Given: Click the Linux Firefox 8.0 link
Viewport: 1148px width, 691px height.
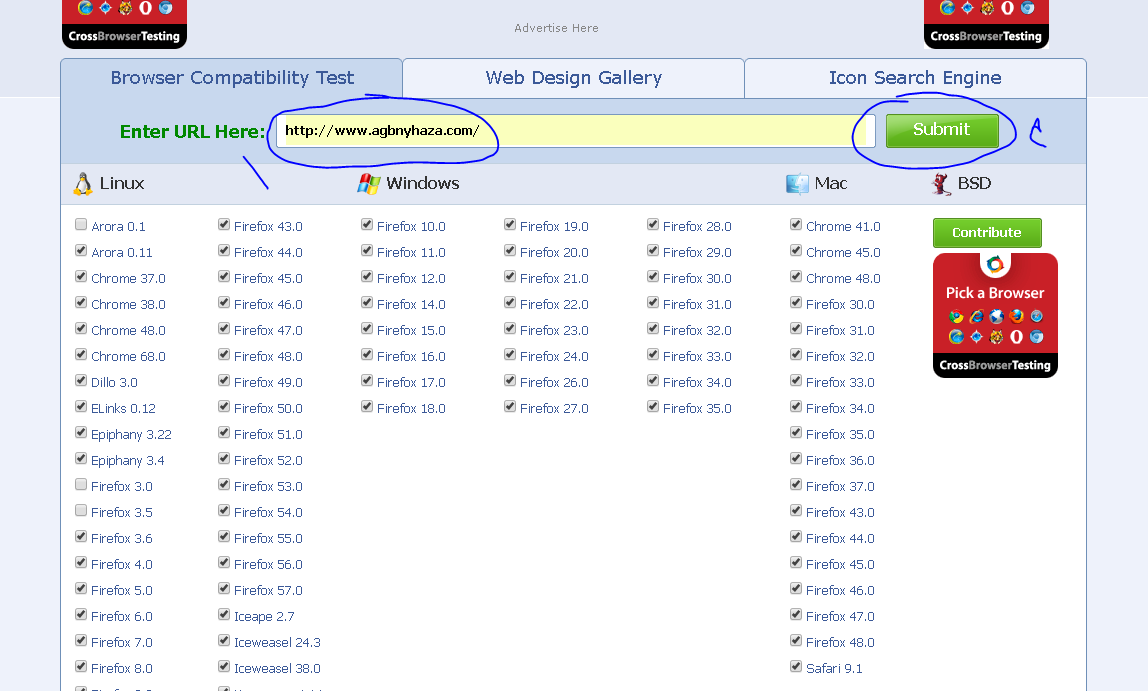Looking at the screenshot, I should pos(122,668).
